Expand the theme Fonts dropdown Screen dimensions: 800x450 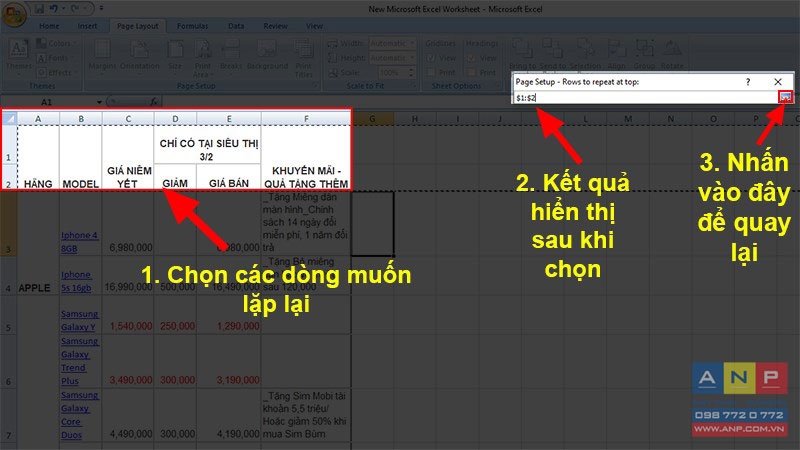pyautogui.click(x=54, y=58)
